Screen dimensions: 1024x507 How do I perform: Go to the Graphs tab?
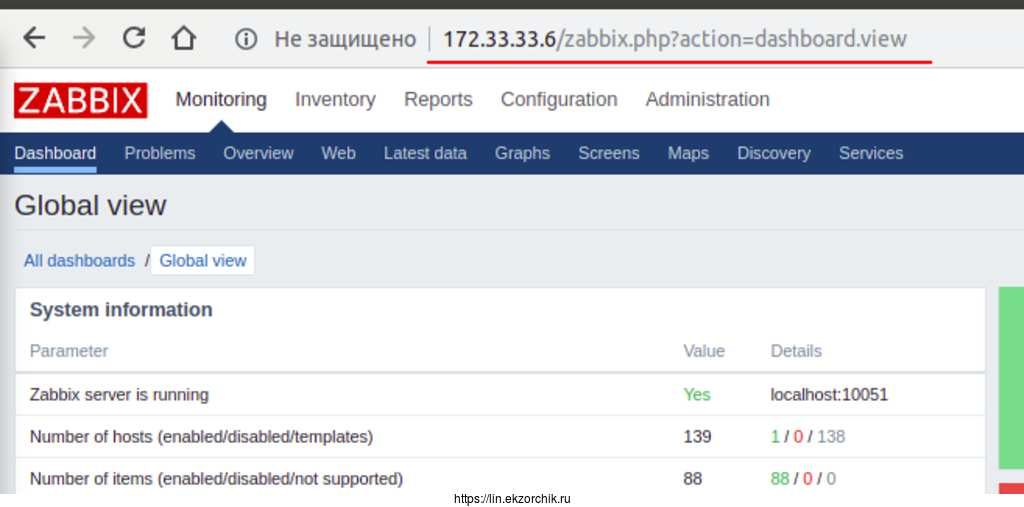point(522,153)
